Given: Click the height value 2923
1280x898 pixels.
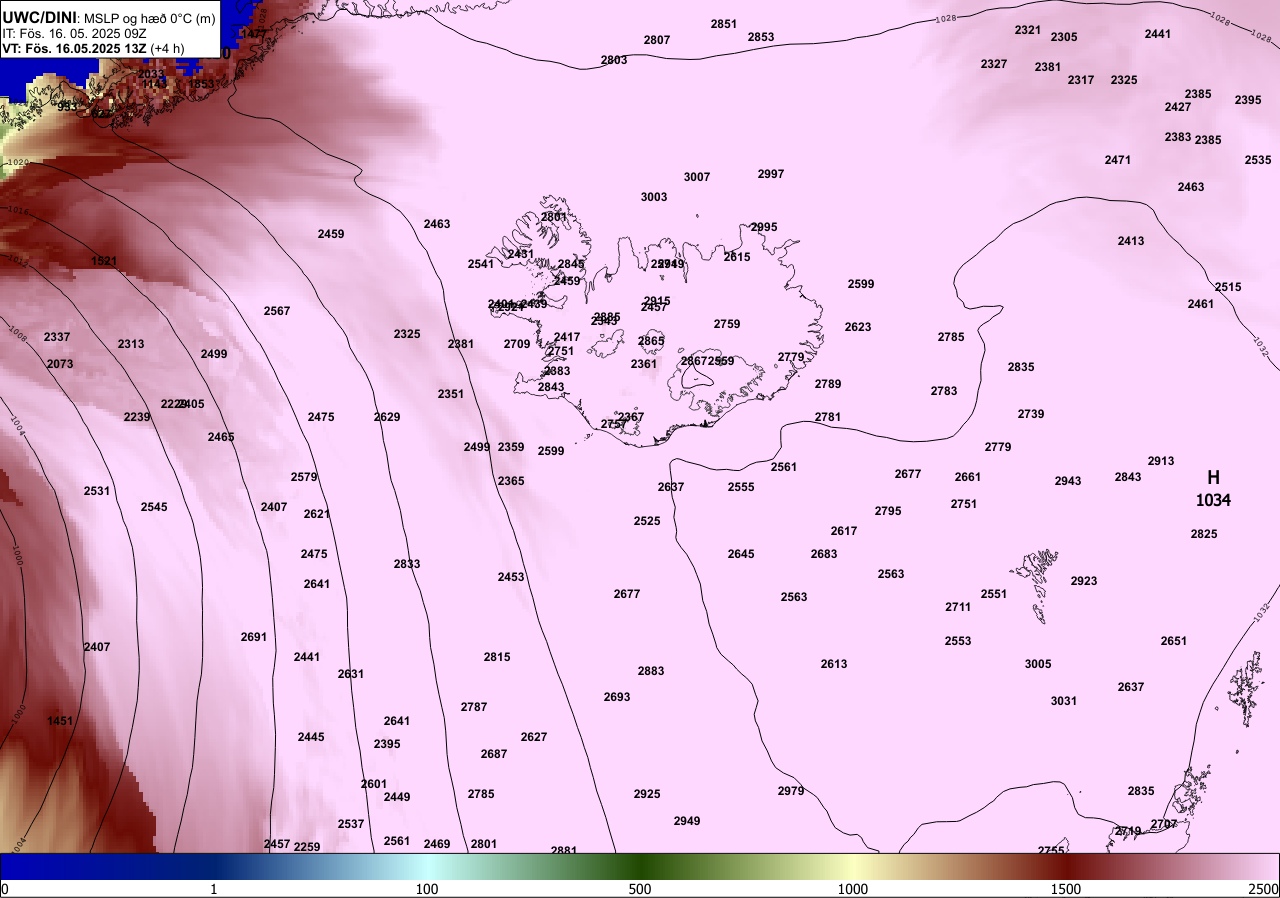Looking at the screenshot, I should [x=1084, y=581].
